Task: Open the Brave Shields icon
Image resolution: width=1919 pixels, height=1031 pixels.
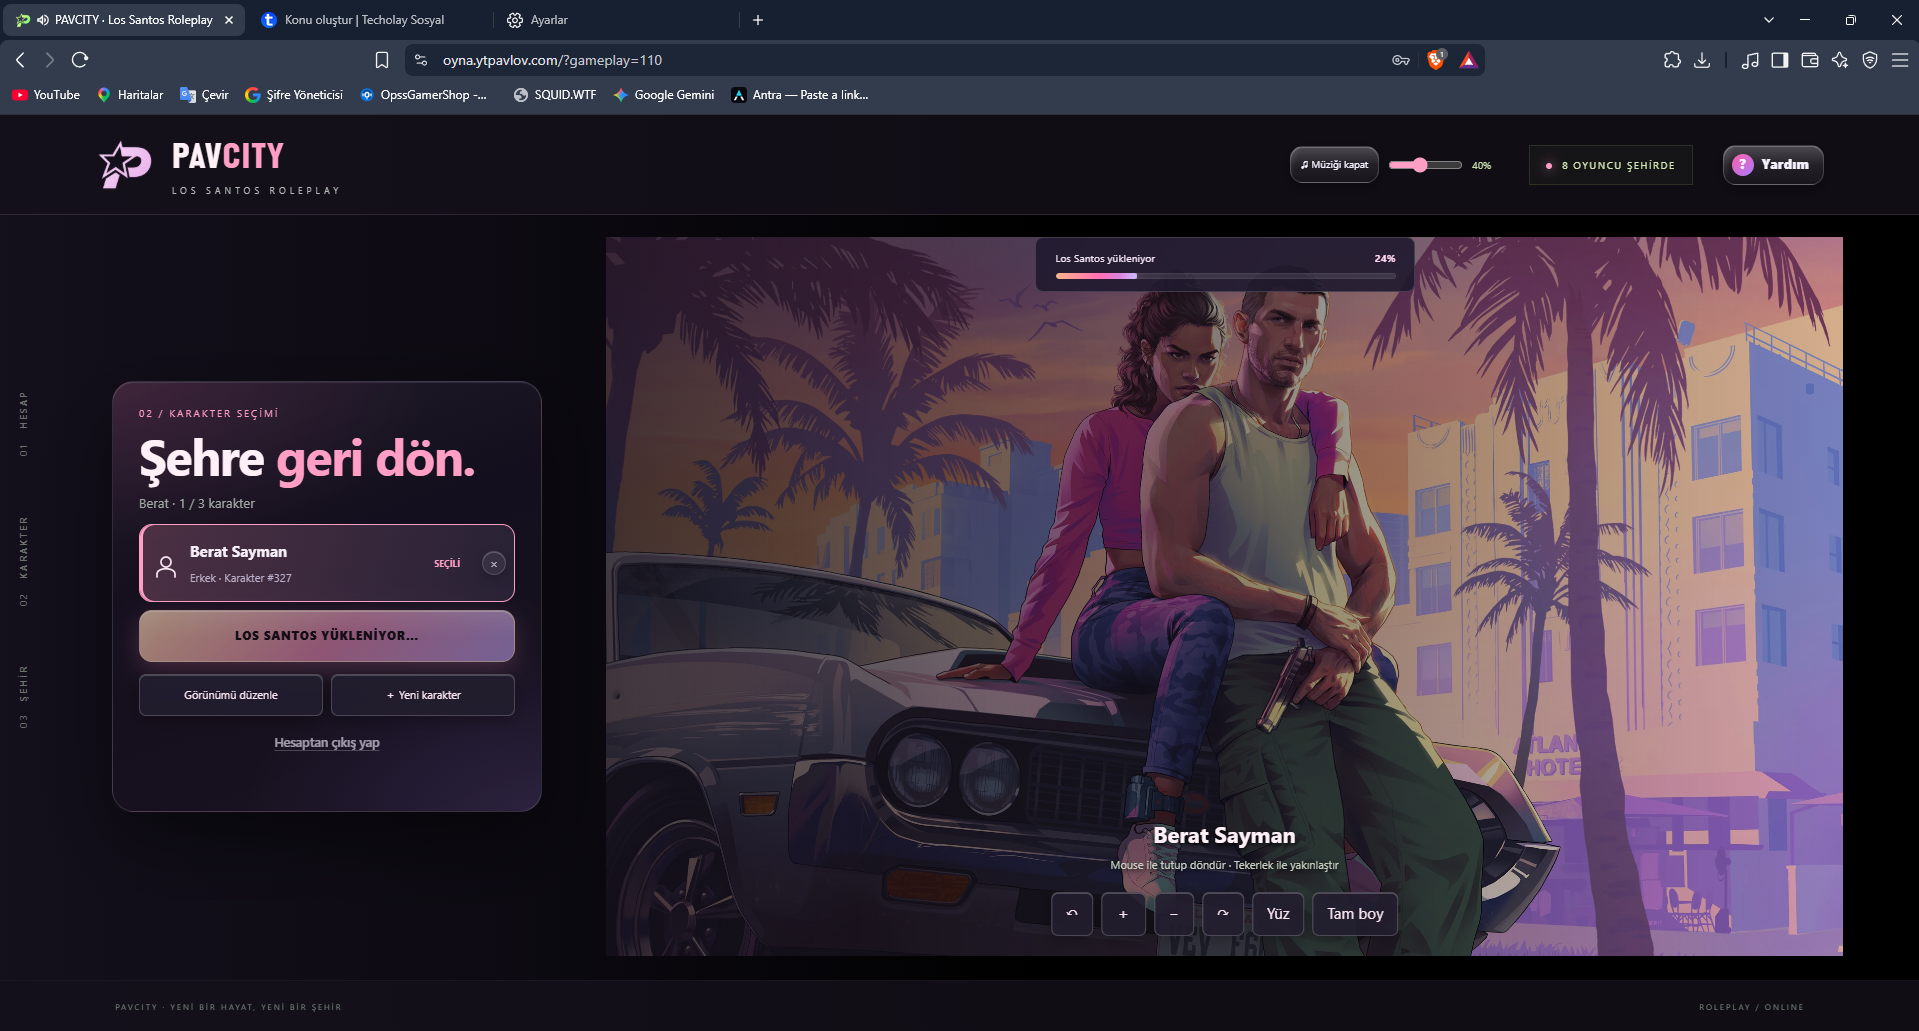Action: (1436, 60)
